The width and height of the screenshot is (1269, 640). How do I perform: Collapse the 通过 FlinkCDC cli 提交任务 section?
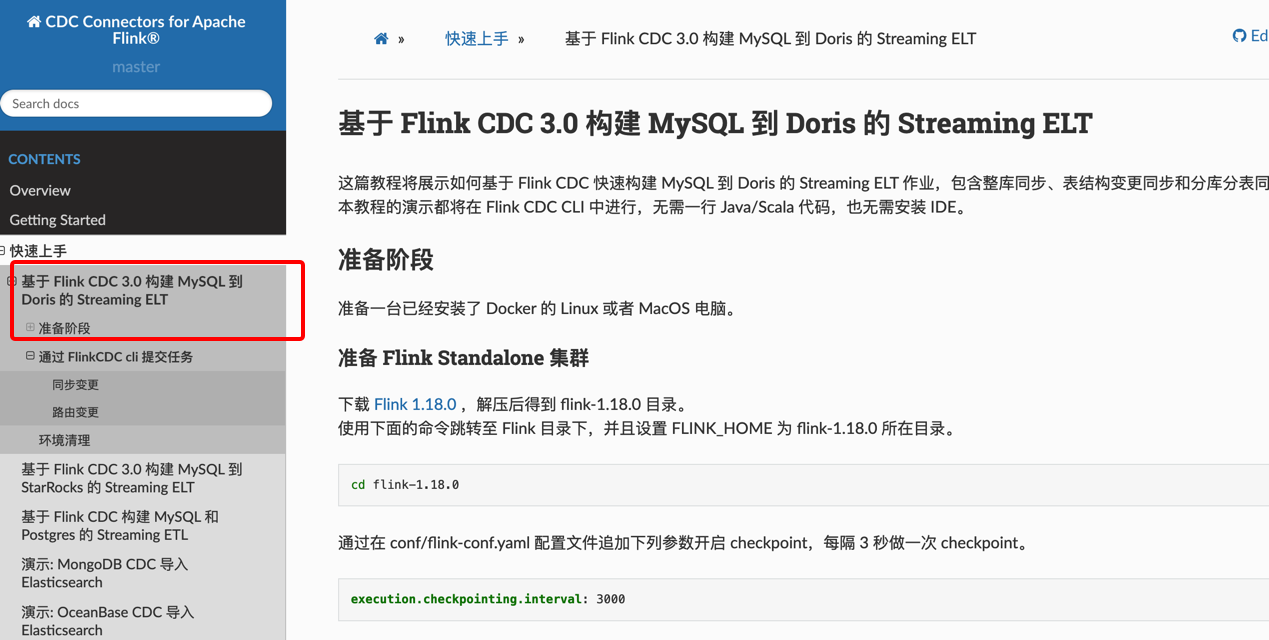click(30, 355)
